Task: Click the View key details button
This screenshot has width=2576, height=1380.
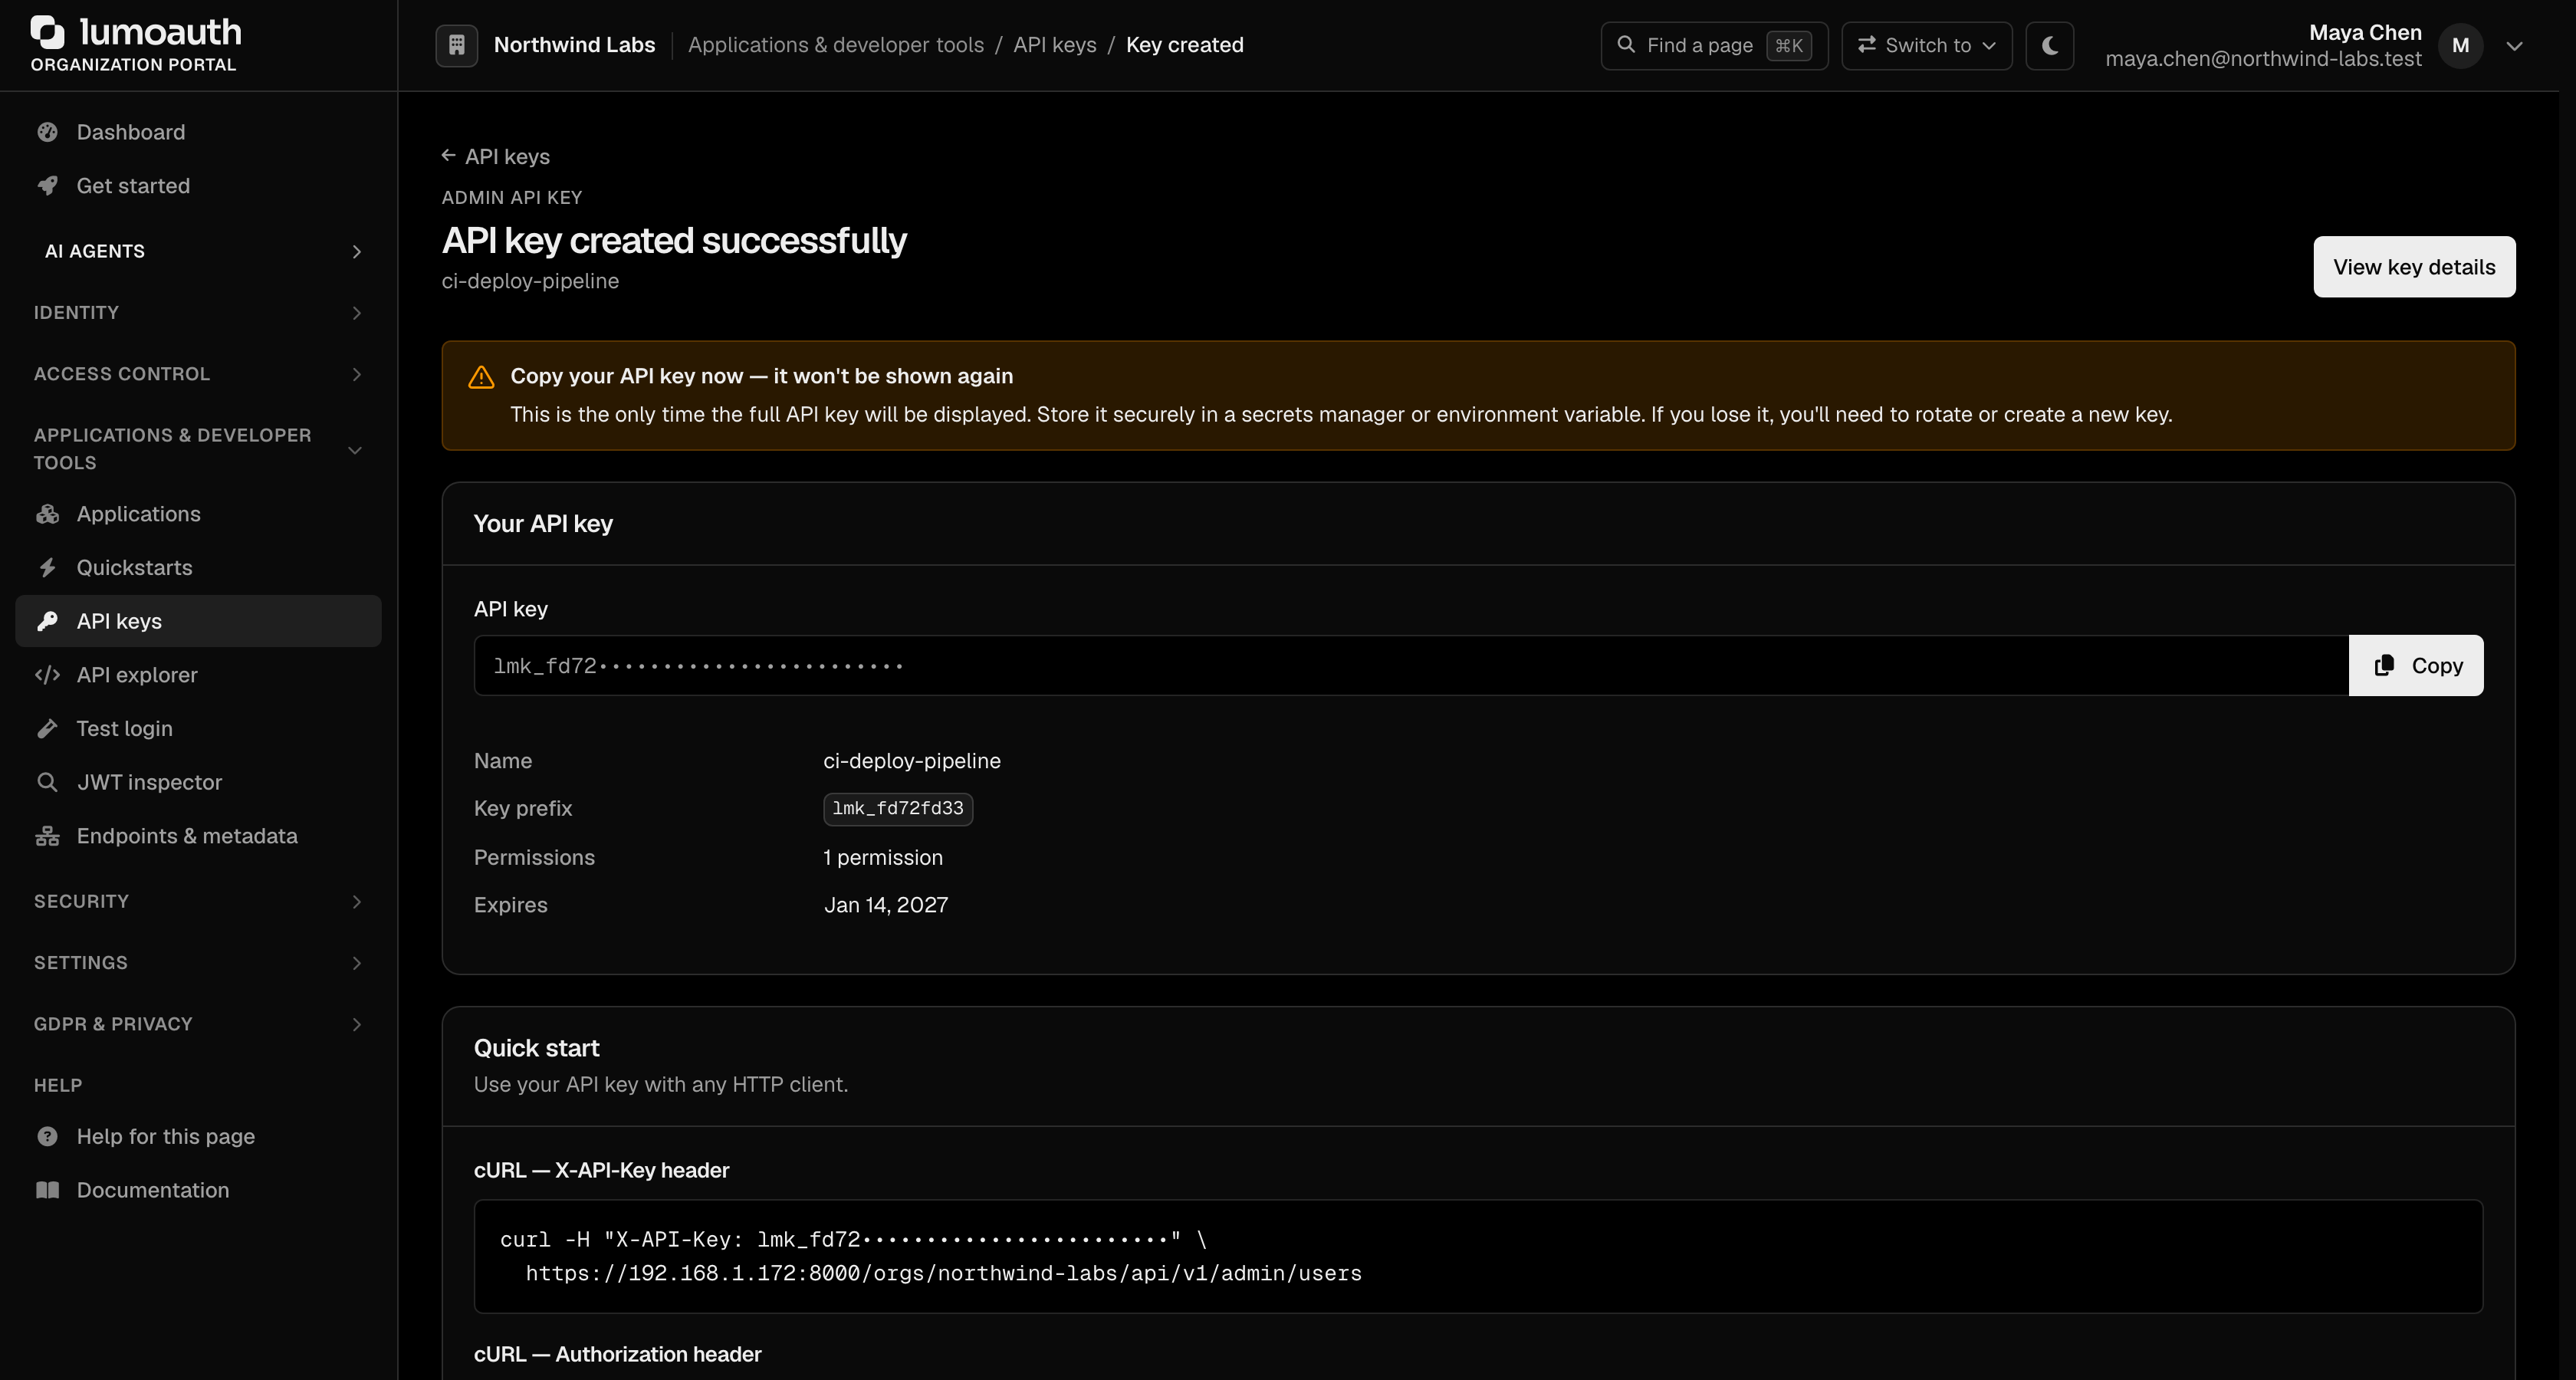Action: pos(2414,267)
